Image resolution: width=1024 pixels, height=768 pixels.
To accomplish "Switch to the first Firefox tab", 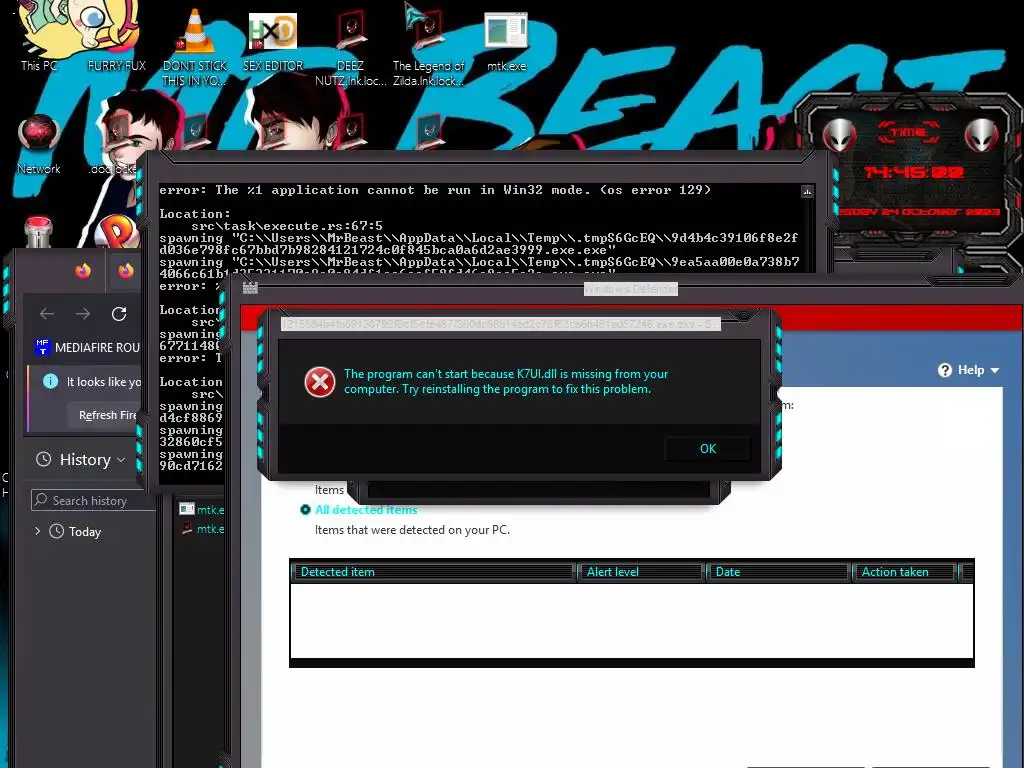I will click(x=83, y=270).
